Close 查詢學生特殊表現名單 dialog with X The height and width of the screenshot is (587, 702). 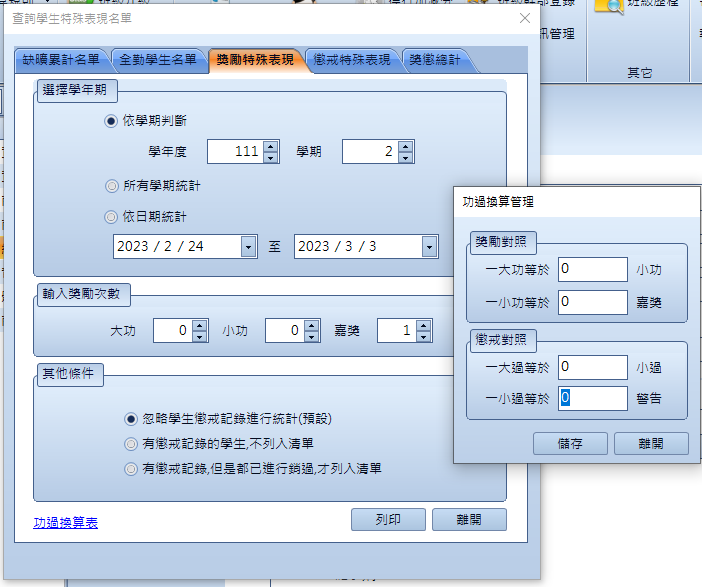point(525,17)
